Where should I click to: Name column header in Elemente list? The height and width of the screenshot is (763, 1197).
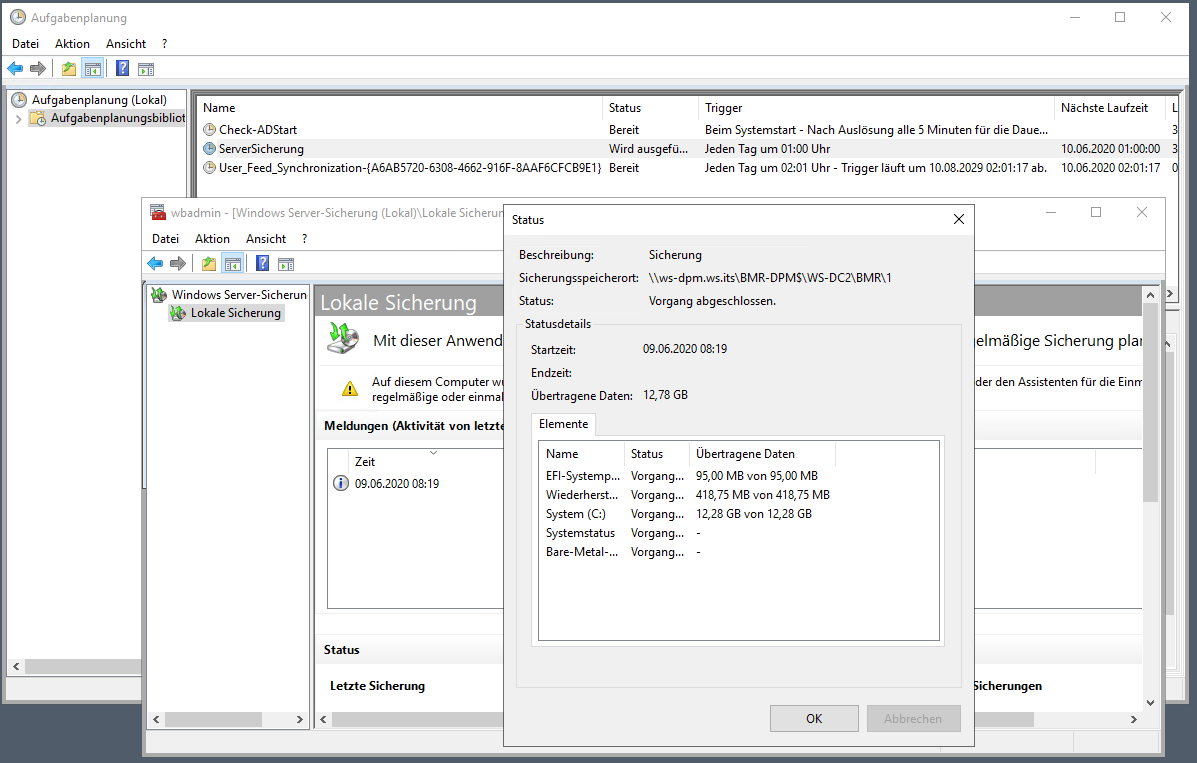pyautogui.click(x=582, y=454)
